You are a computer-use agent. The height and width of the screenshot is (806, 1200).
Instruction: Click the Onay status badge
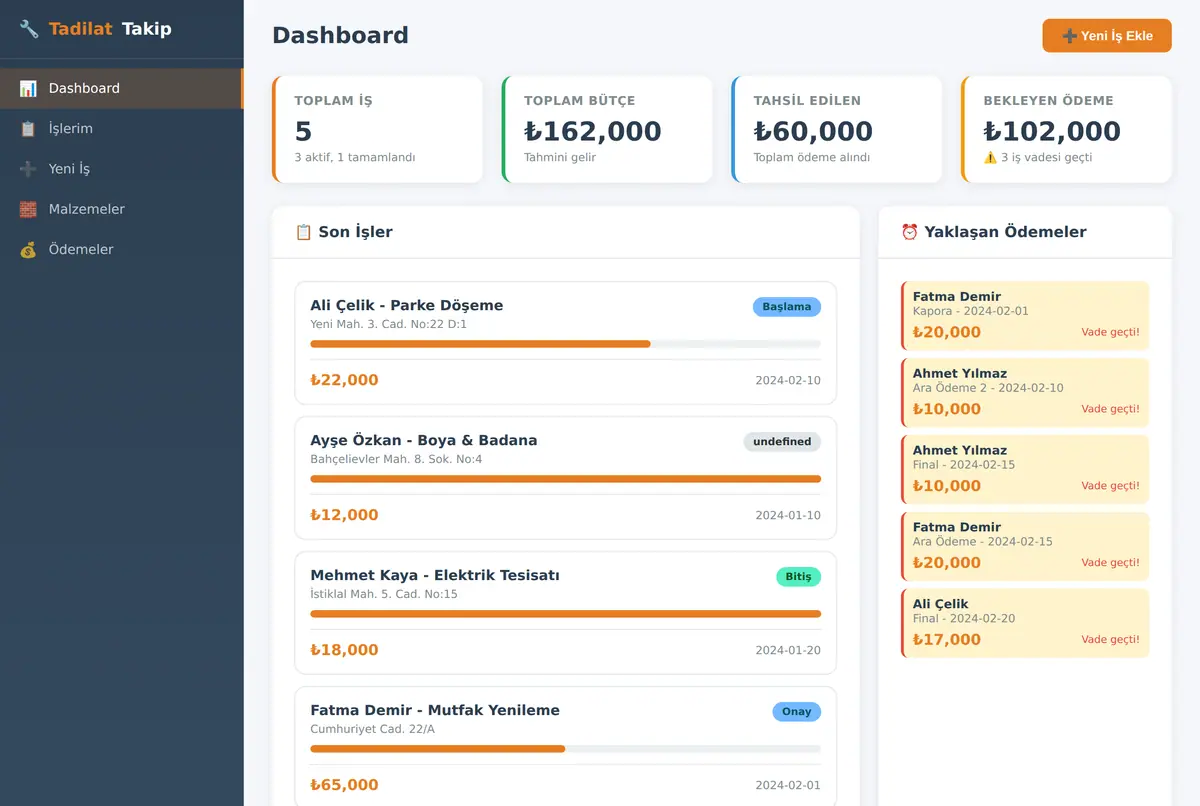796,712
